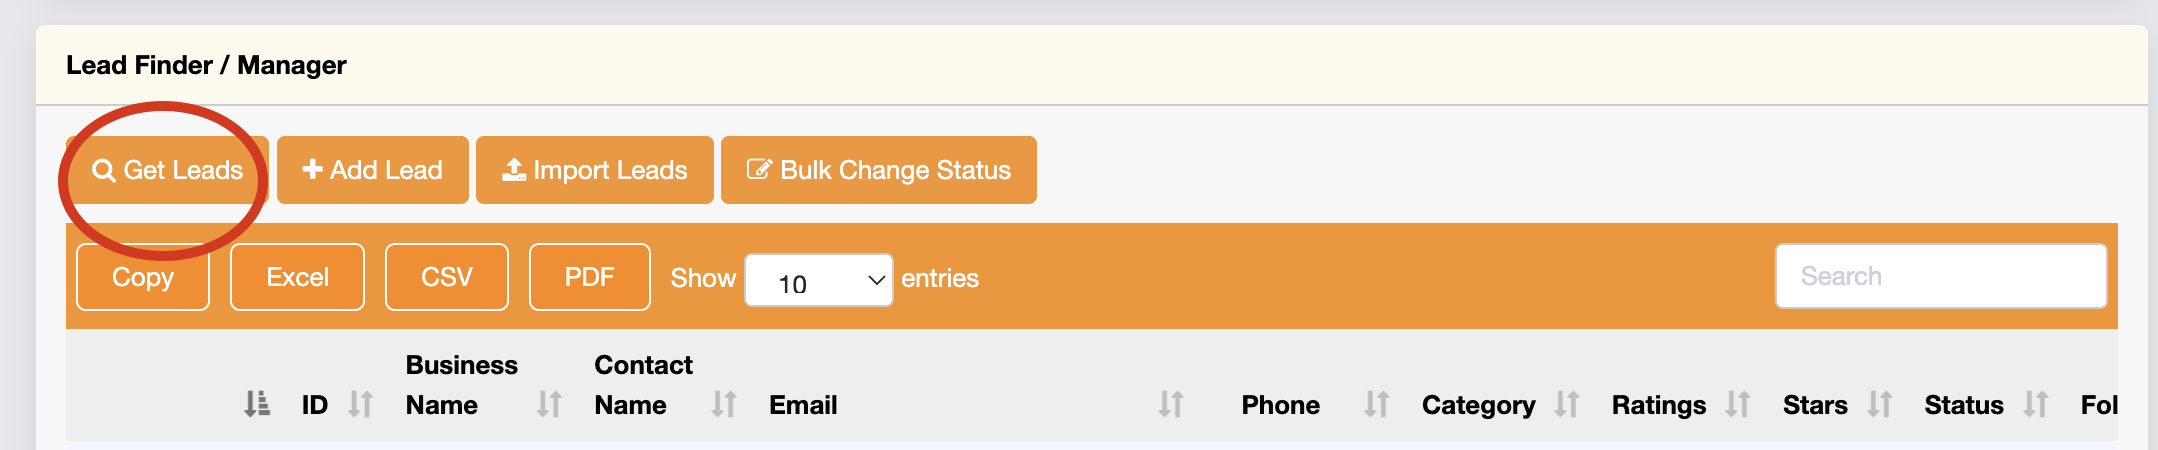
Task: Sort by Ratings column sort arrows
Action: tap(1738, 404)
